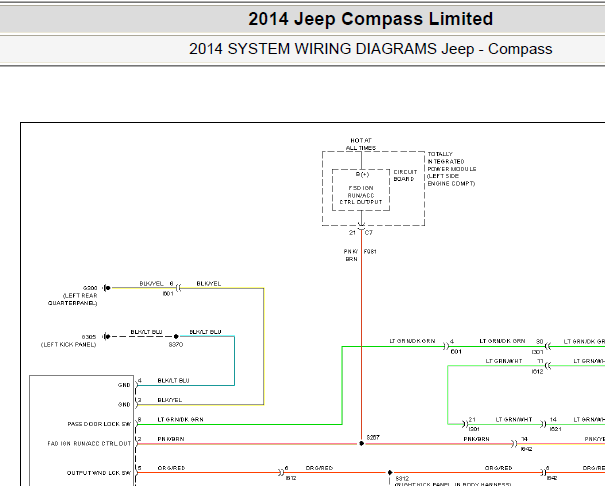Click the "C7" connector label

(369, 233)
